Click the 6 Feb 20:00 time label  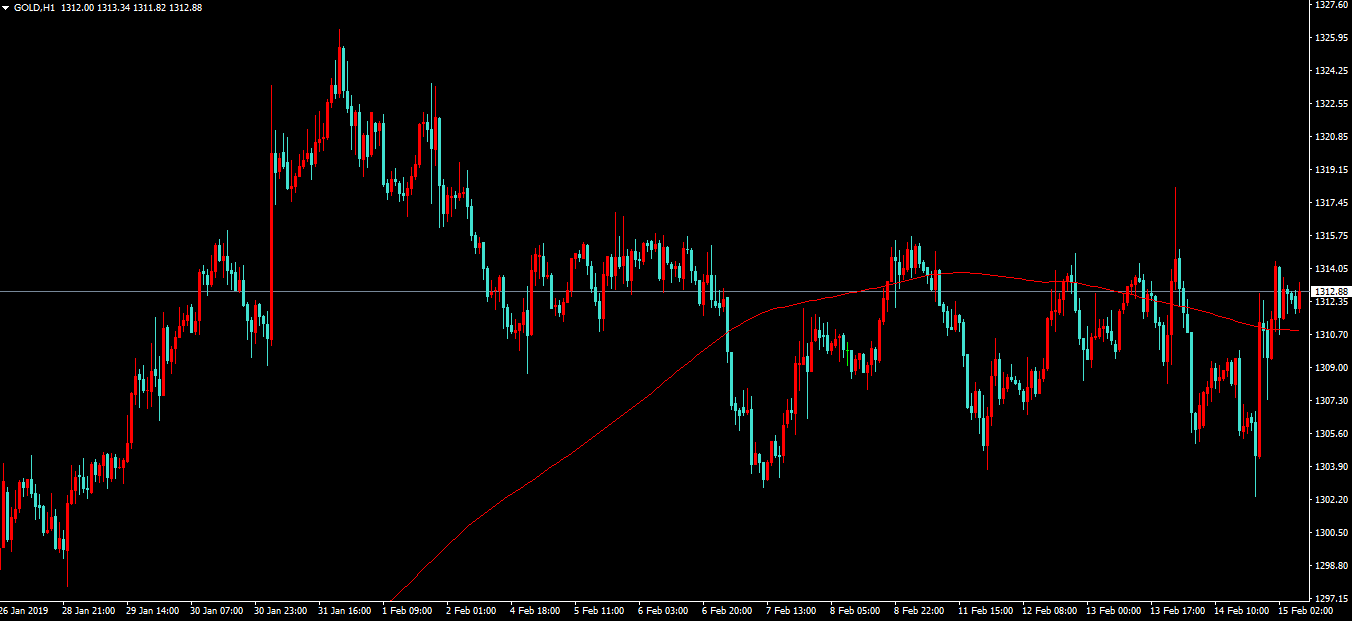click(727, 610)
